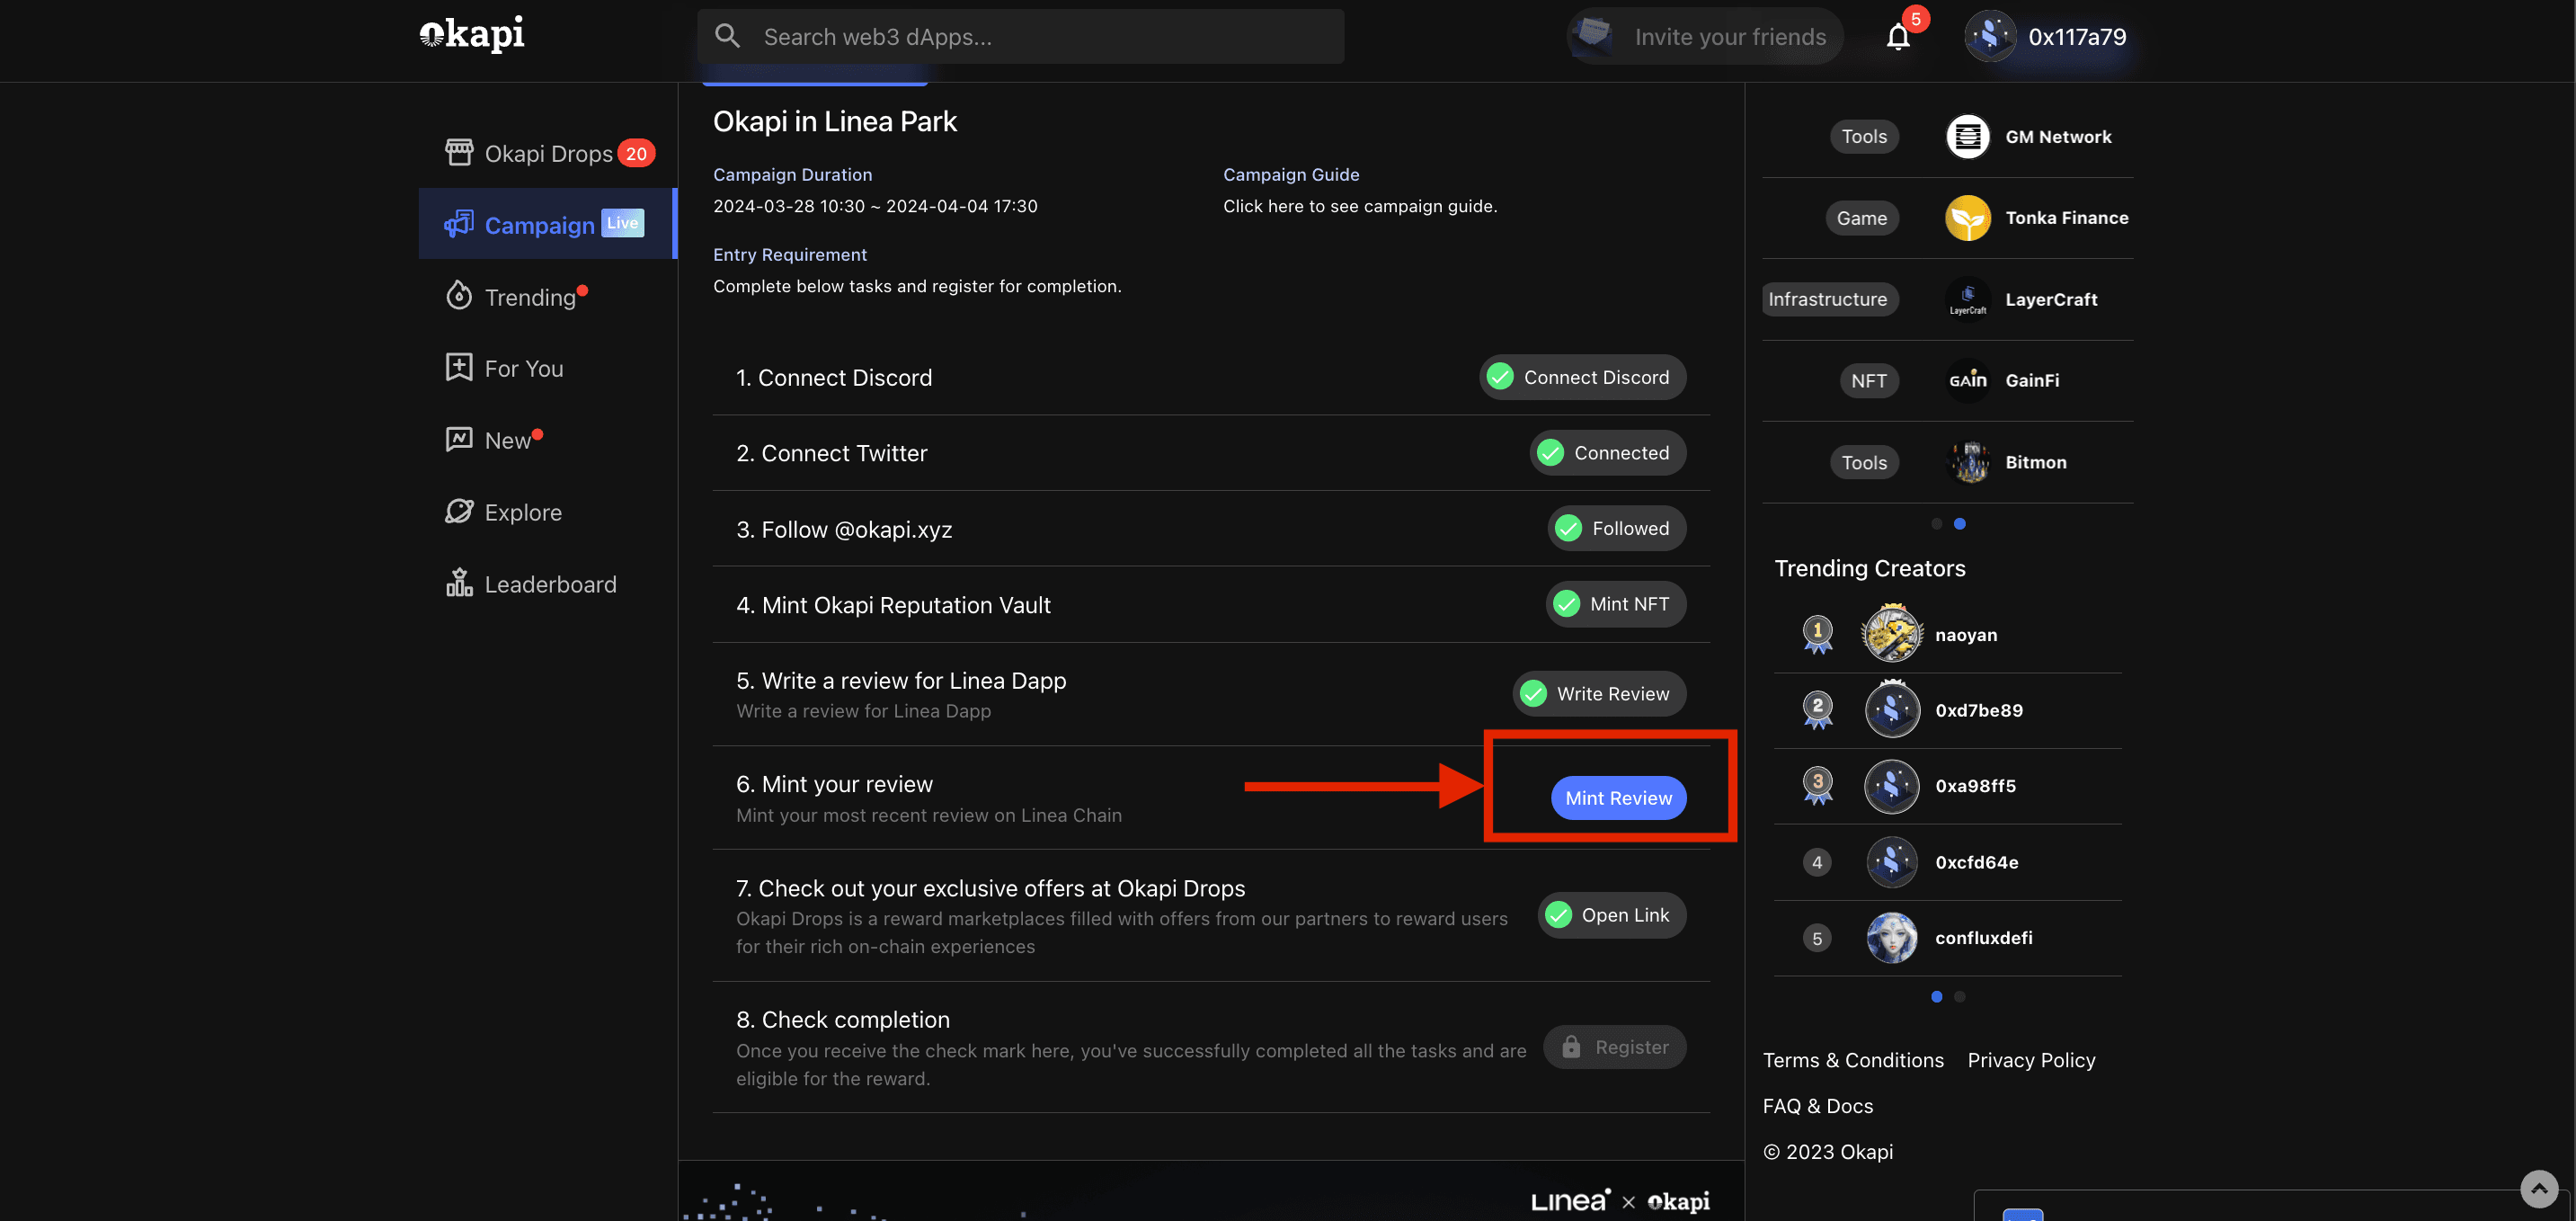Open Okapi Drops in the sidebar

(x=548, y=153)
